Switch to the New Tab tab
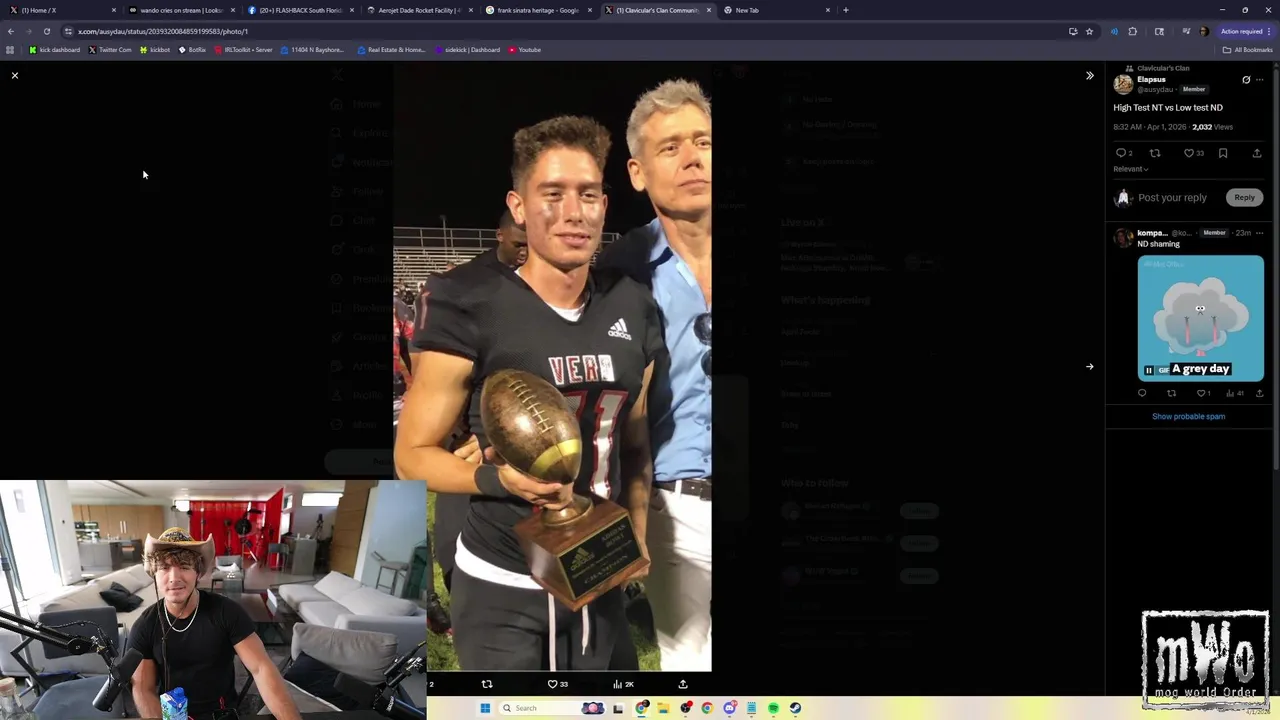The width and height of the screenshot is (1280, 720). pos(777,10)
